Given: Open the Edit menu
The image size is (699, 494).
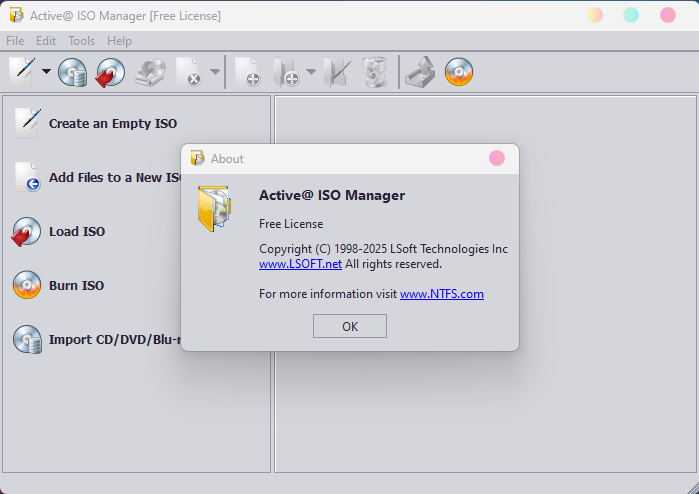Looking at the screenshot, I should pos(46,41).
